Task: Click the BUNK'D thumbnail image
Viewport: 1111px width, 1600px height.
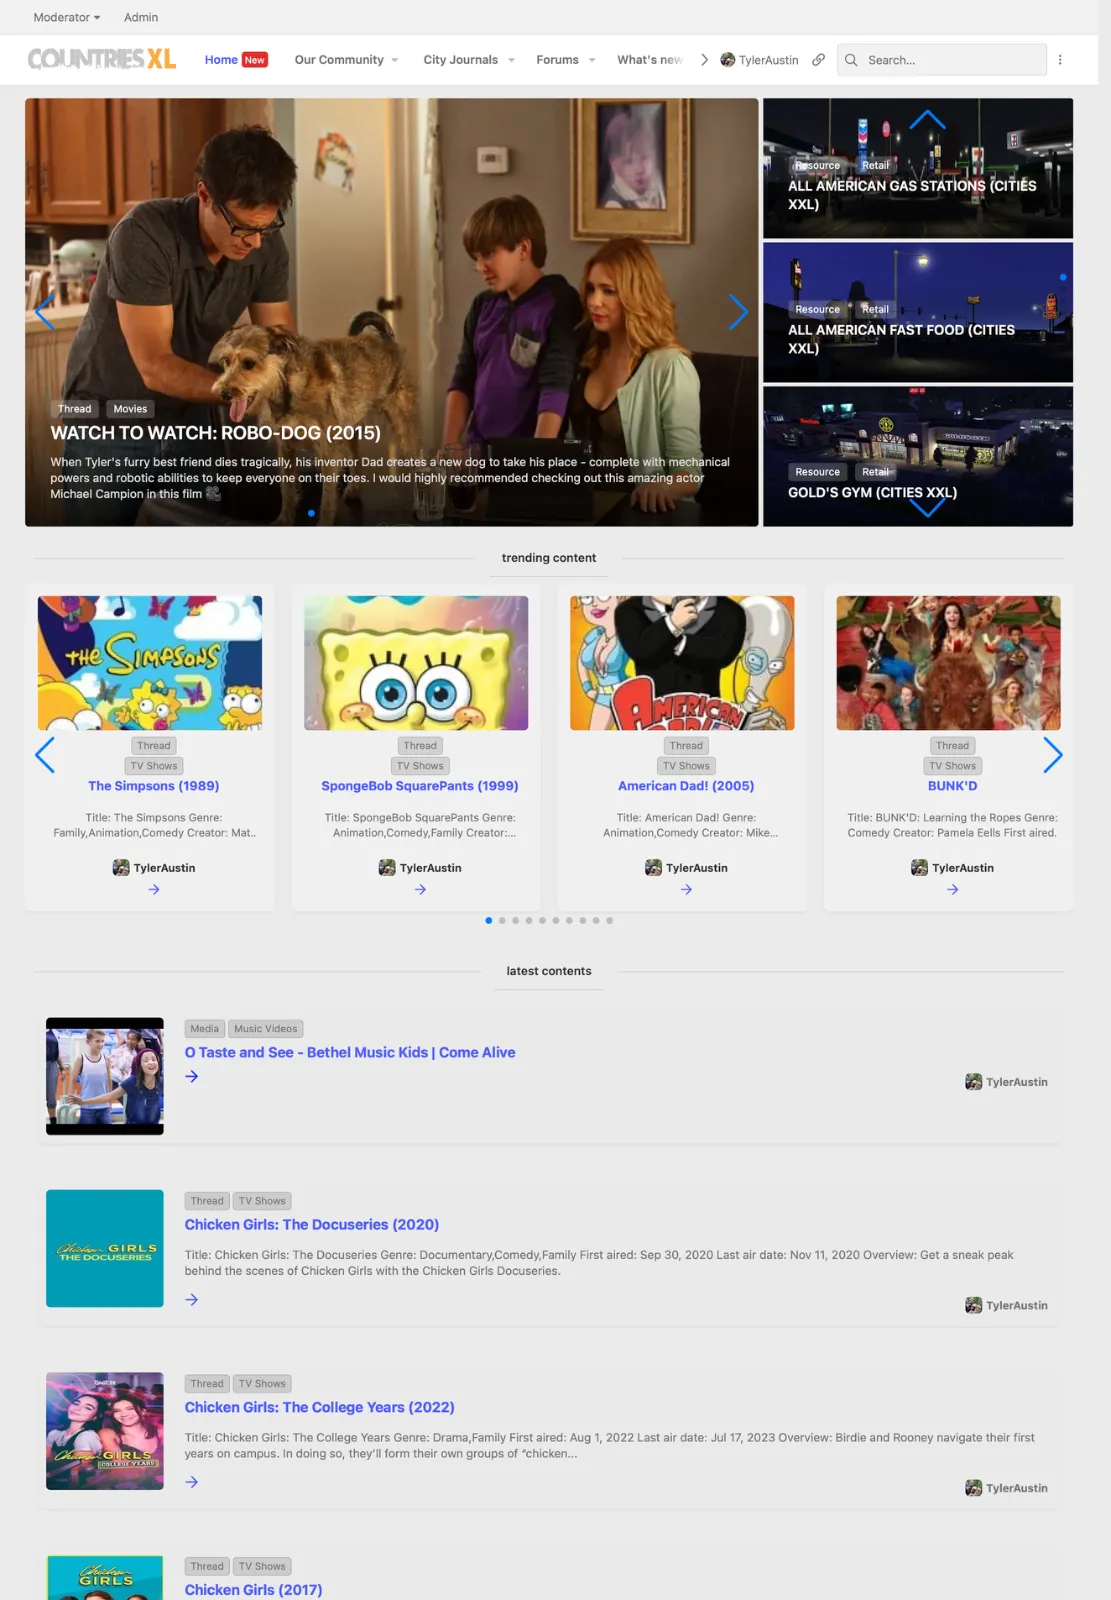Action: point(948,663)
